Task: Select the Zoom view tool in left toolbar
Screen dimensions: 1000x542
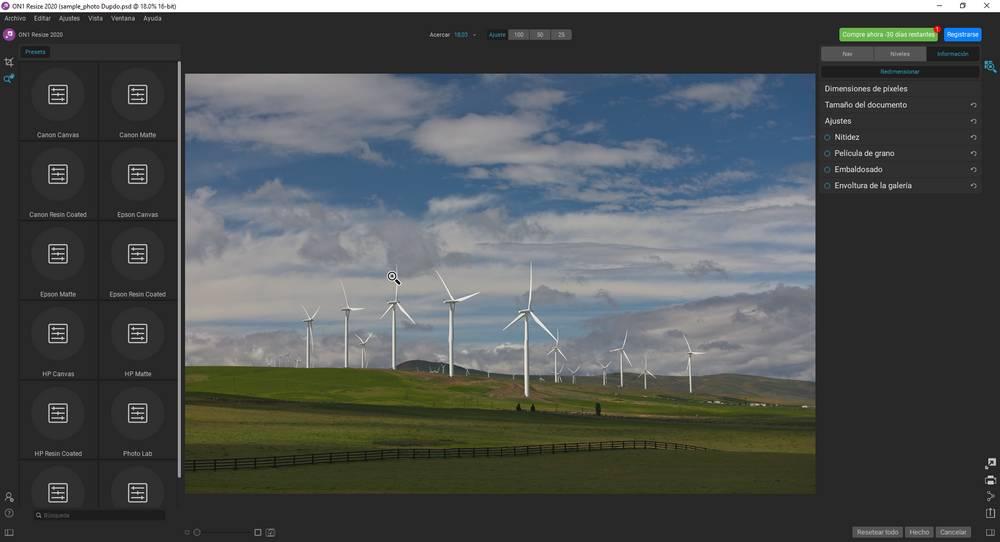Action: click(x=9, y=79)
